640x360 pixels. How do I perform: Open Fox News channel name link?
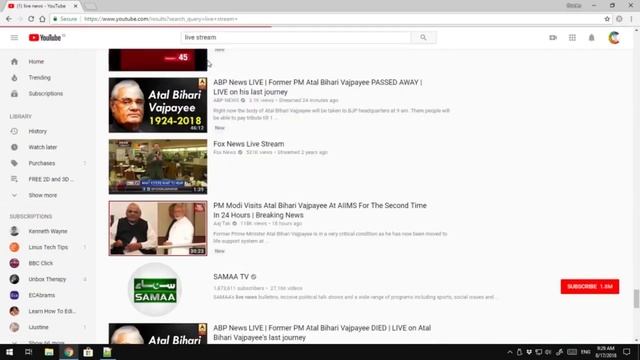point(224,152)
